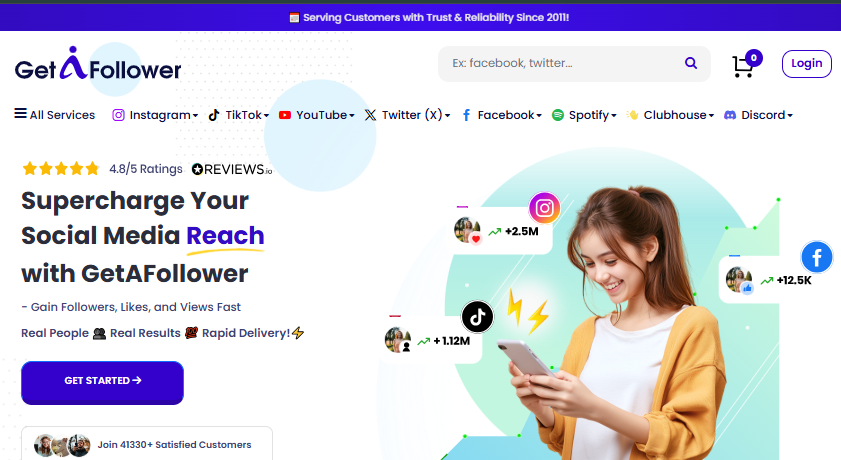Click the GetAFollower logo
The image size is (841, 460).
[98, 65]
